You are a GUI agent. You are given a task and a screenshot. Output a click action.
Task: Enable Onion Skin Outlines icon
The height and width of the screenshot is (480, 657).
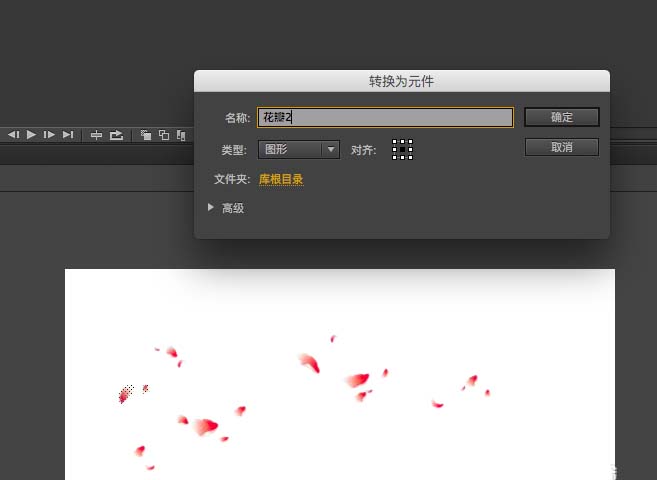(x=164, y=135)
